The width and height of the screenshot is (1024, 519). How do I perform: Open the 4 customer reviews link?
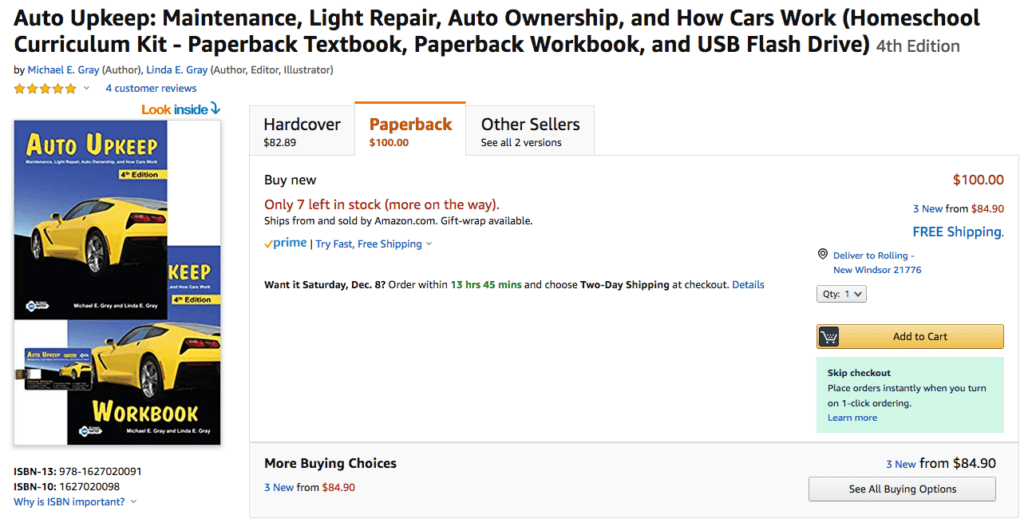pyautogui.click(x=151, y=89)
